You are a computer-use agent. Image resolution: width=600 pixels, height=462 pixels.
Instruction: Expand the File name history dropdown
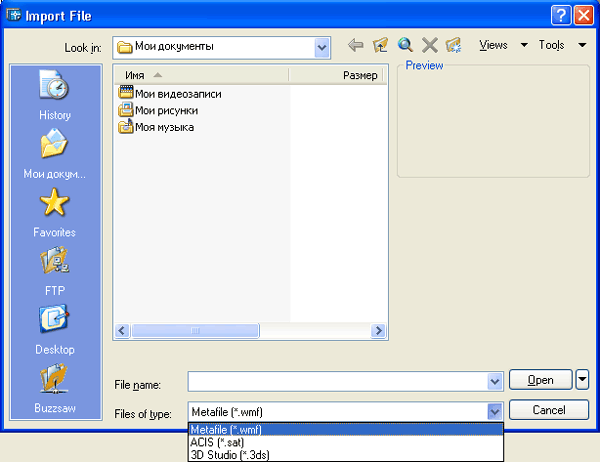(494, 381)
